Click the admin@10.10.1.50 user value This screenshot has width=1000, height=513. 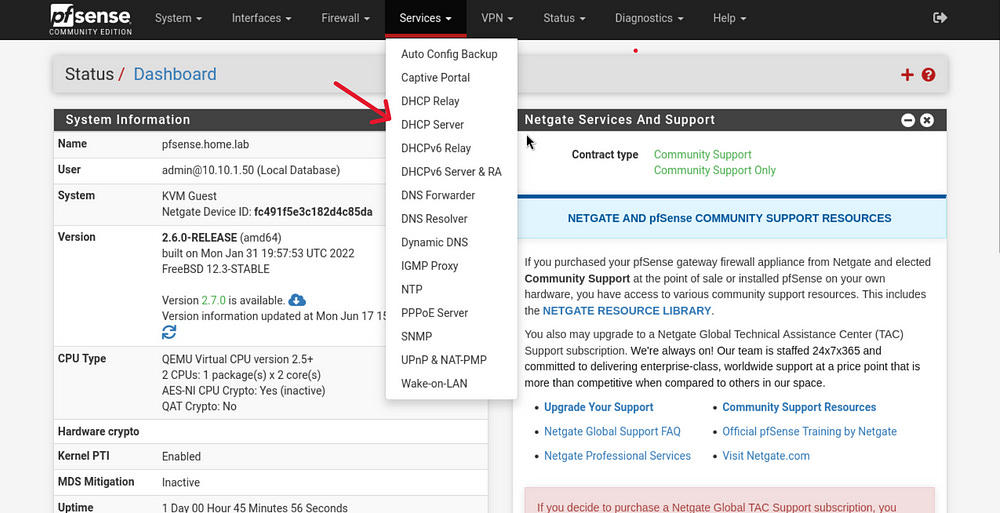pos(251,170)
